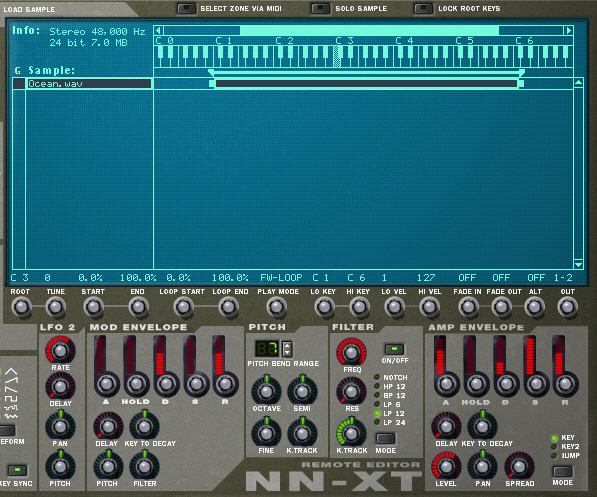Click the sample START knob

coord(94,307)
